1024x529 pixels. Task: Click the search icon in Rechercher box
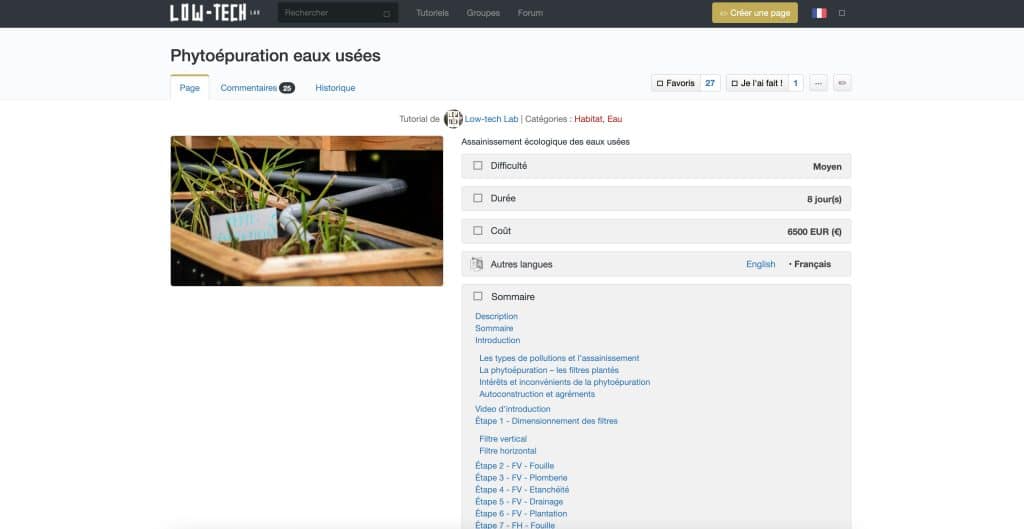click(x=387, y=14)
